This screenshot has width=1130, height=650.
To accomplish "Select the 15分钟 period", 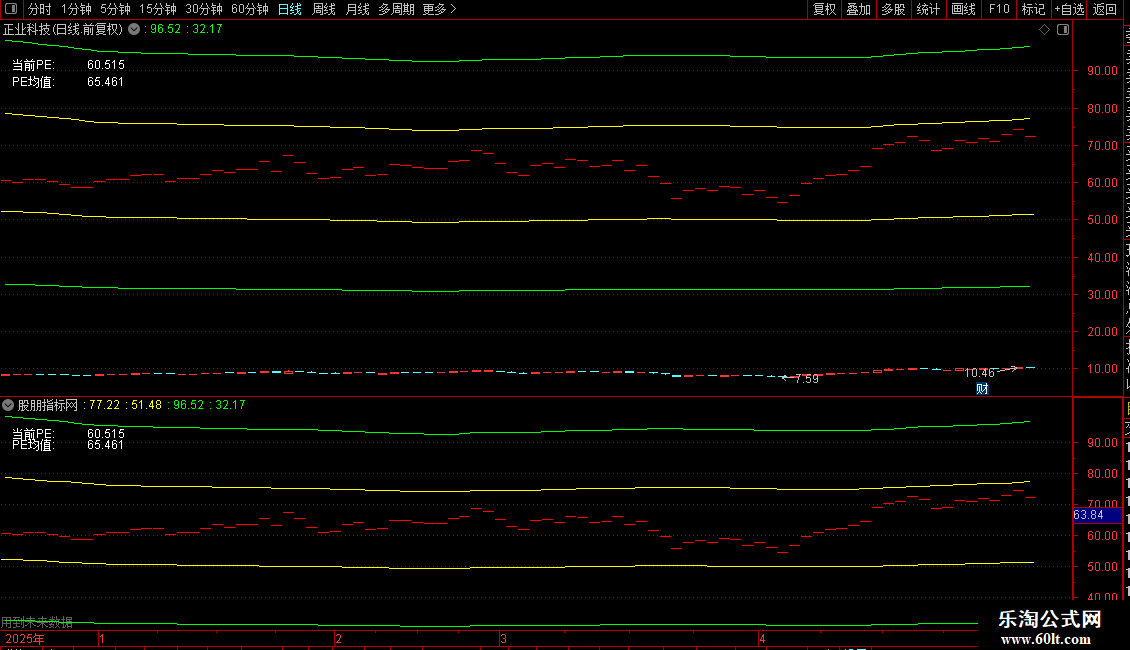I will pos(158,9).
